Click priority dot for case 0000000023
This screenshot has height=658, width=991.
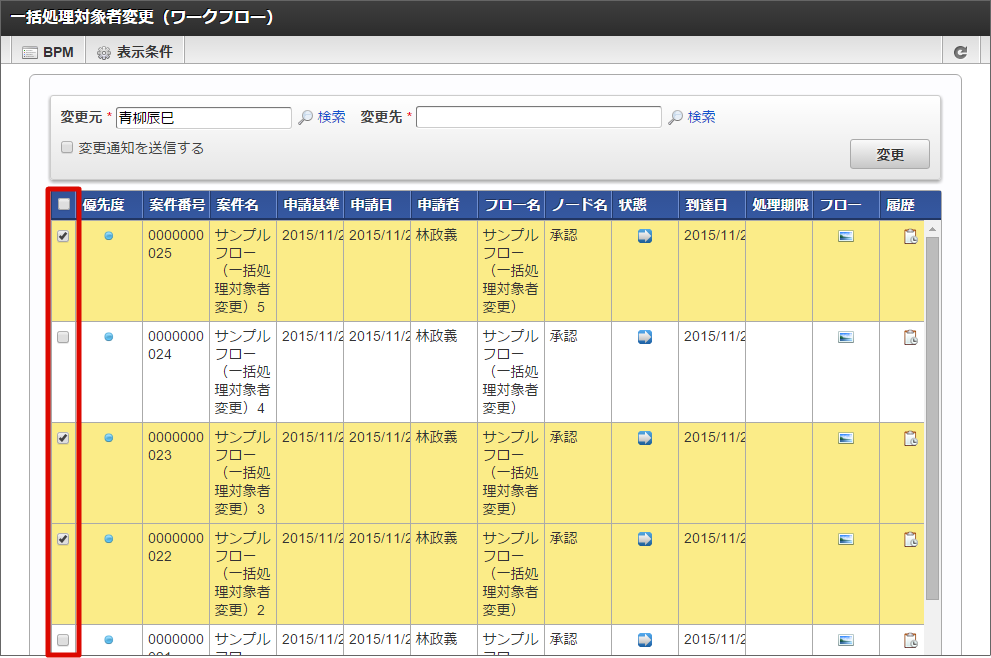pyautogui.click(x=109, y=438)
